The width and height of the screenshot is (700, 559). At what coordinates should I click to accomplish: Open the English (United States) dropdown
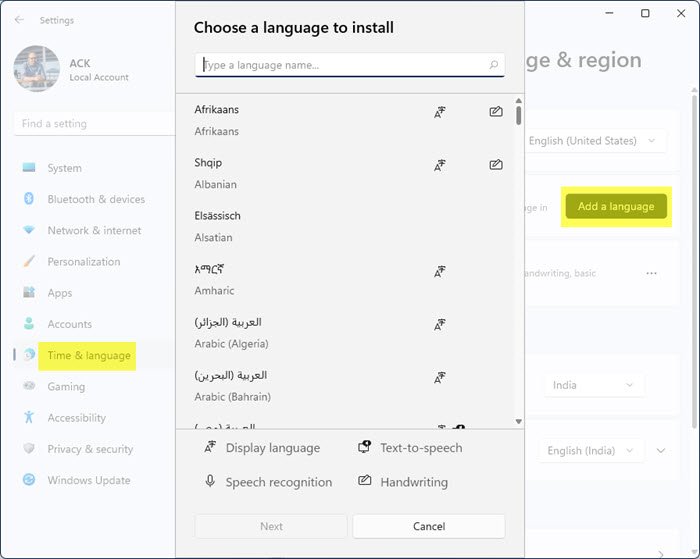click(x=594, y=141)
